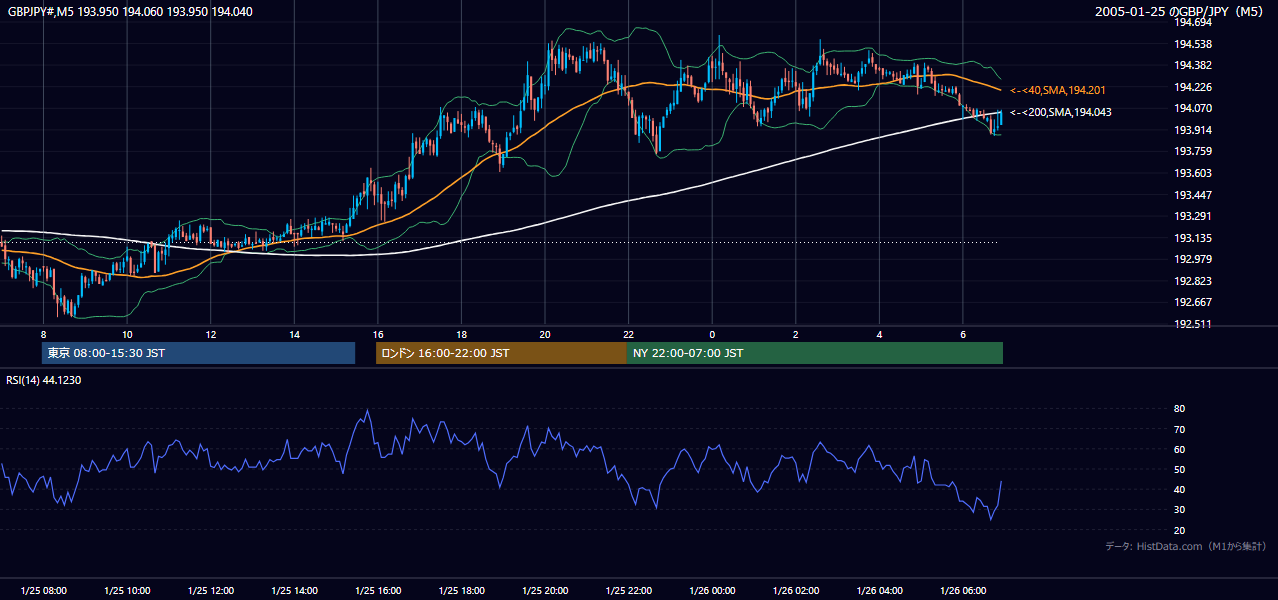1278x600 pixels.
Task: Click the RSI 30 level label
Action: click(x=1180, y=510)
